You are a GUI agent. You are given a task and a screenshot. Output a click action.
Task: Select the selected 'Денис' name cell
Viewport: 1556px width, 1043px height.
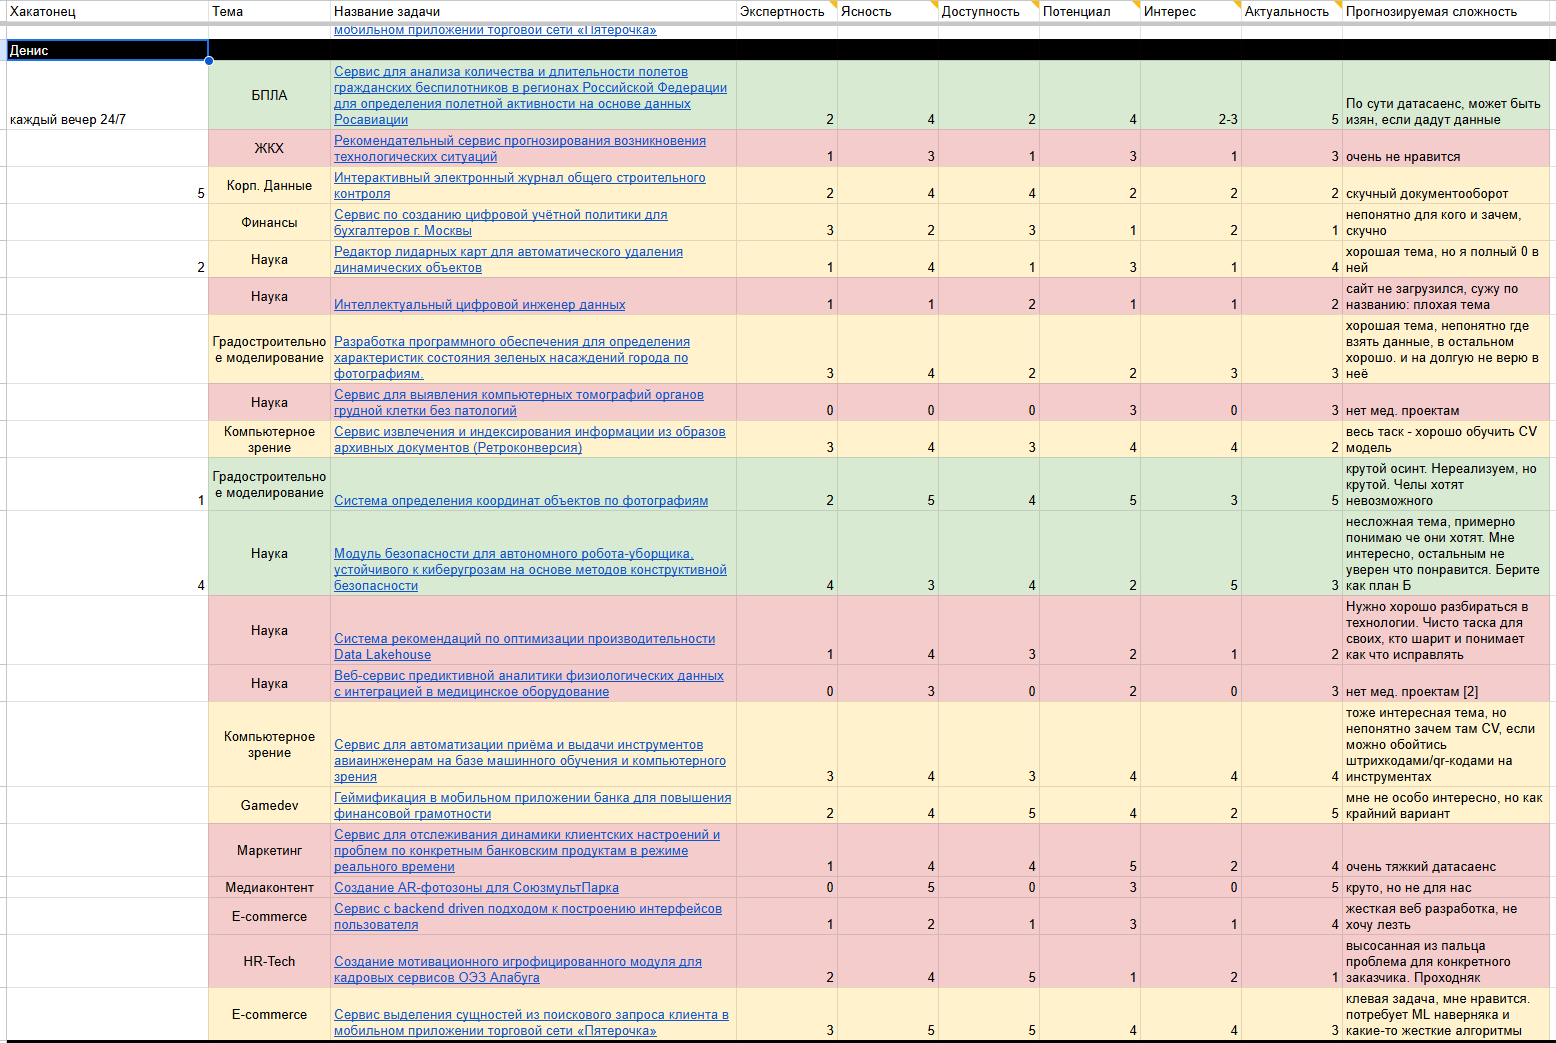107,50
